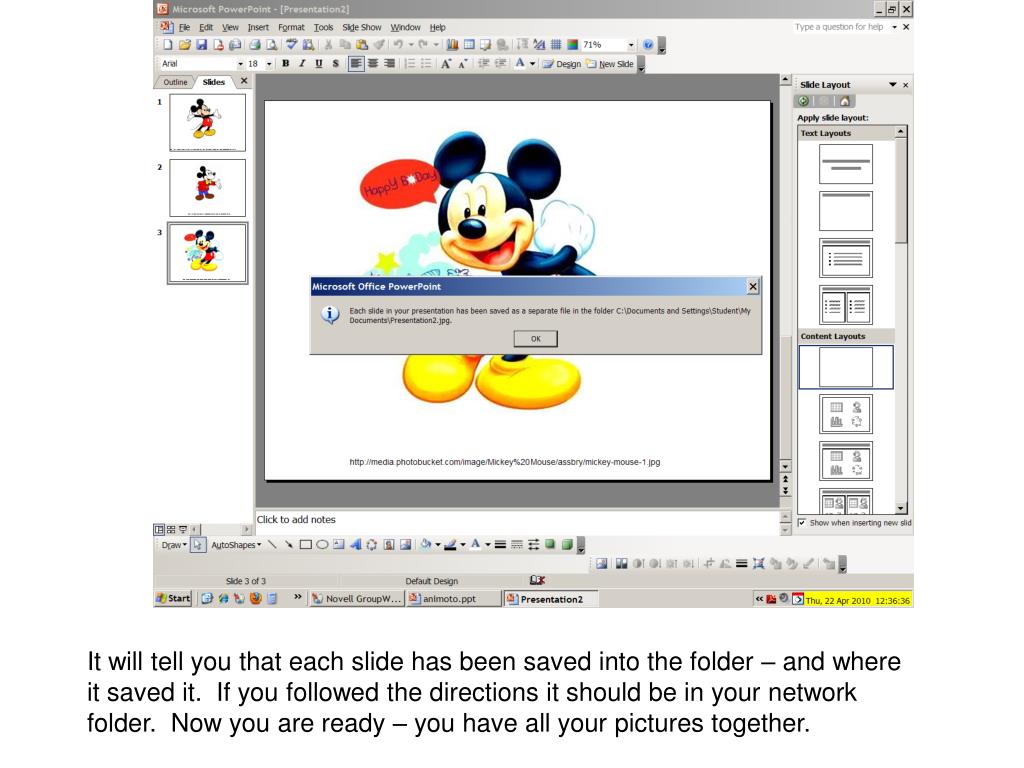The image size is (1024, 768).
Task: Open the Windows Start button
Action: (173, 598)
